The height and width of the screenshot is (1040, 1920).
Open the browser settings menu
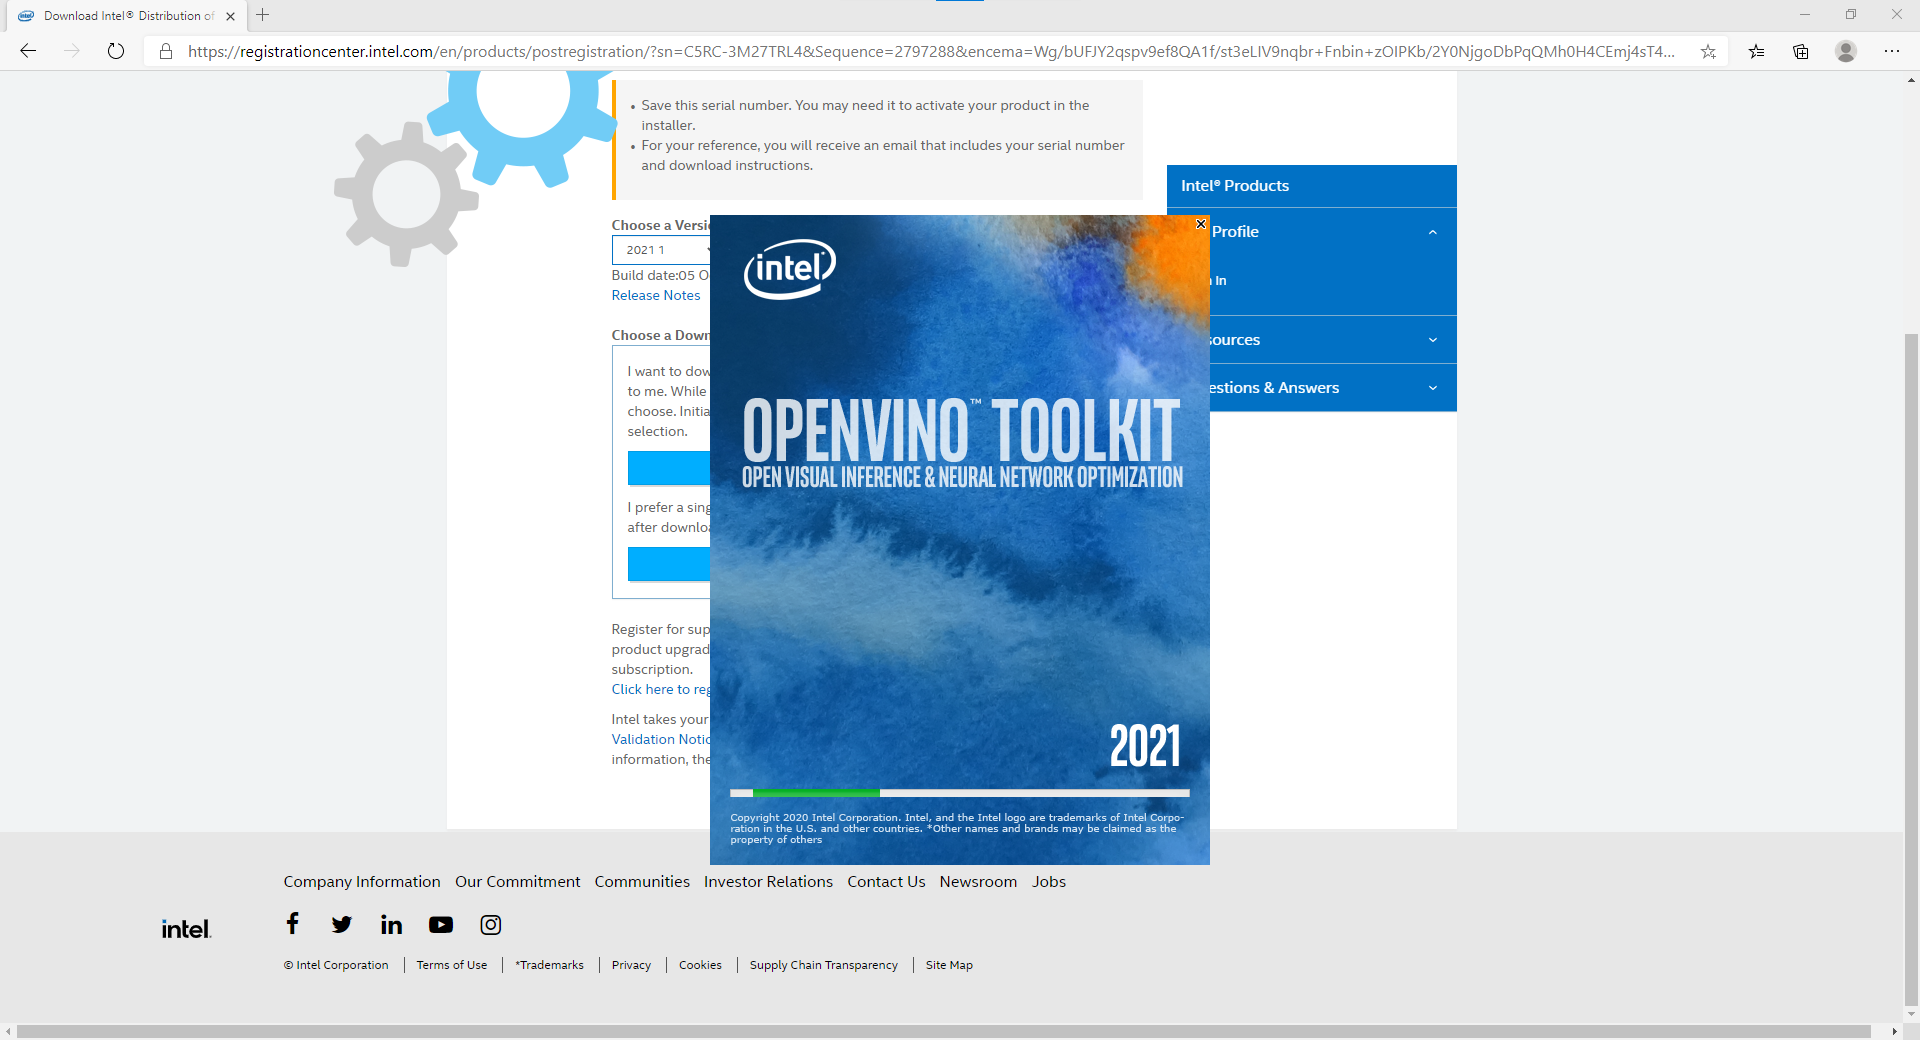click(1893, 51)
